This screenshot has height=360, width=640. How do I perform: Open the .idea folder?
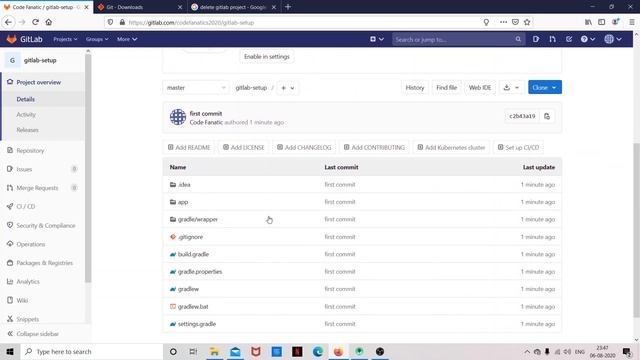pyautogui.click(x=184, y=184)
